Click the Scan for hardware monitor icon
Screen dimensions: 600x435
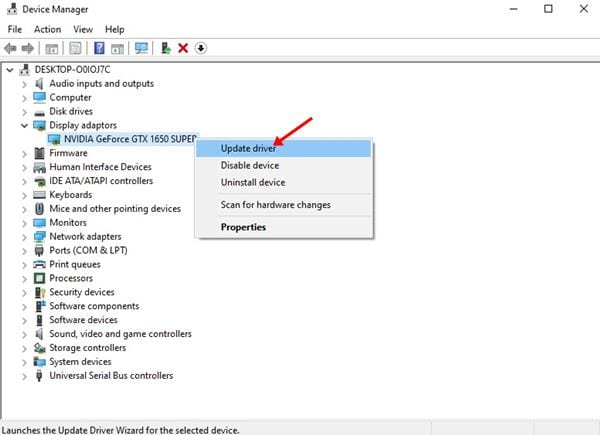pyautogui.click(x=141, y=48)
